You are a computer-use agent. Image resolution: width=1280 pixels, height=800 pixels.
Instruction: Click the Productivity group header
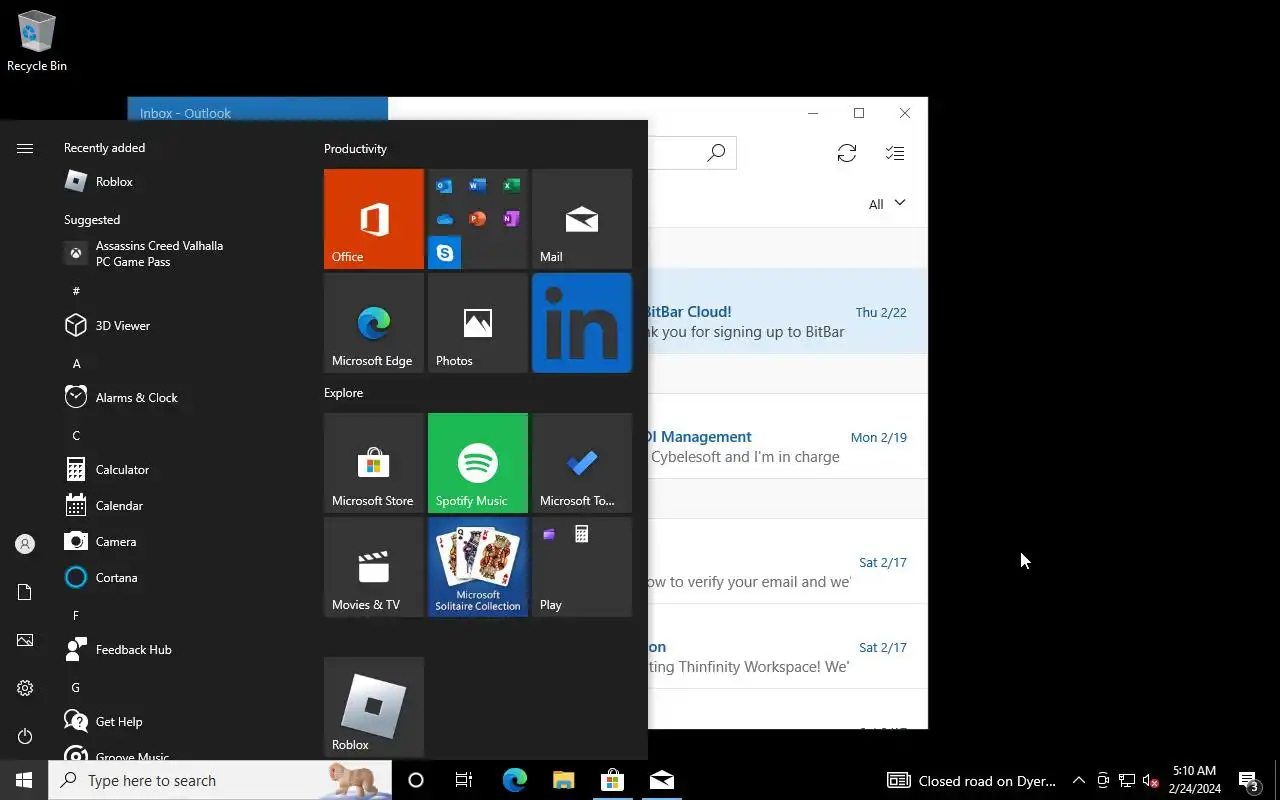pos(355,149)
